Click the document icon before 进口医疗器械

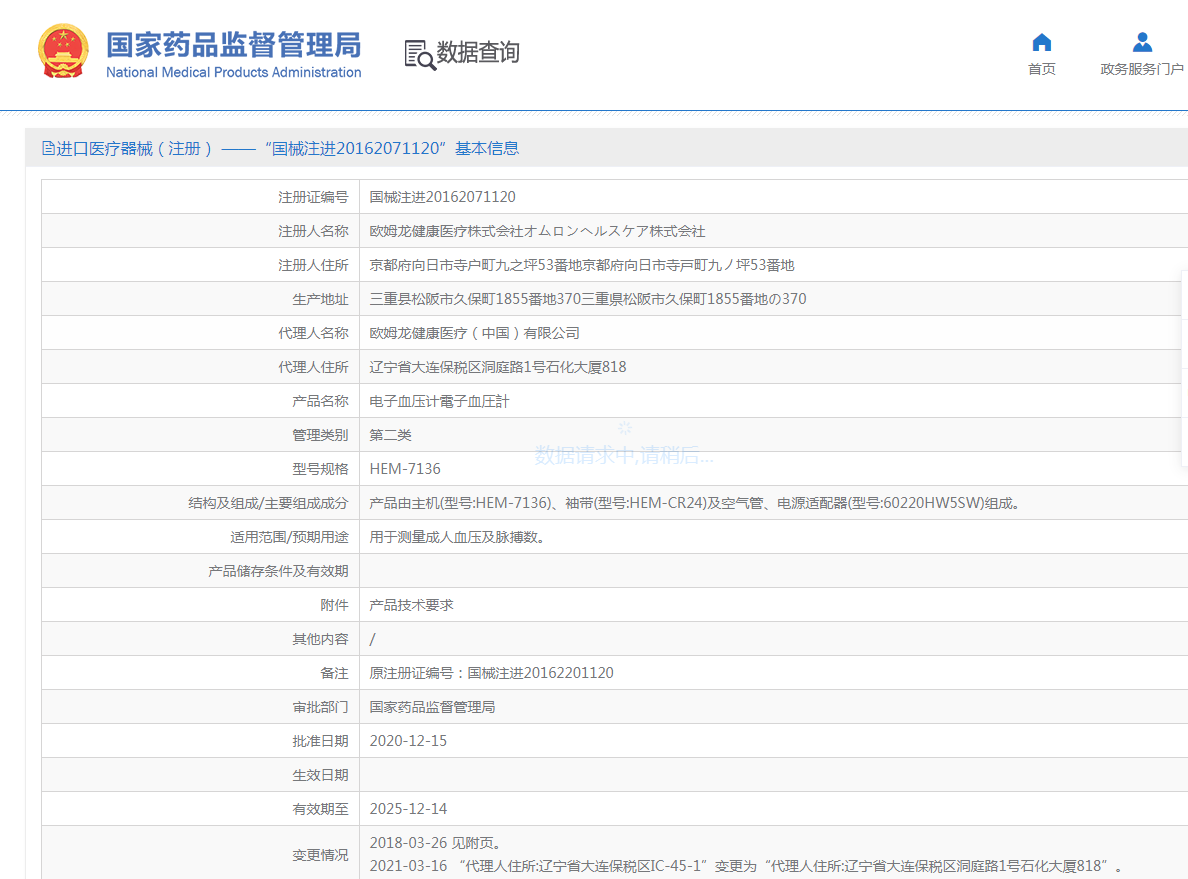(48, 149)
